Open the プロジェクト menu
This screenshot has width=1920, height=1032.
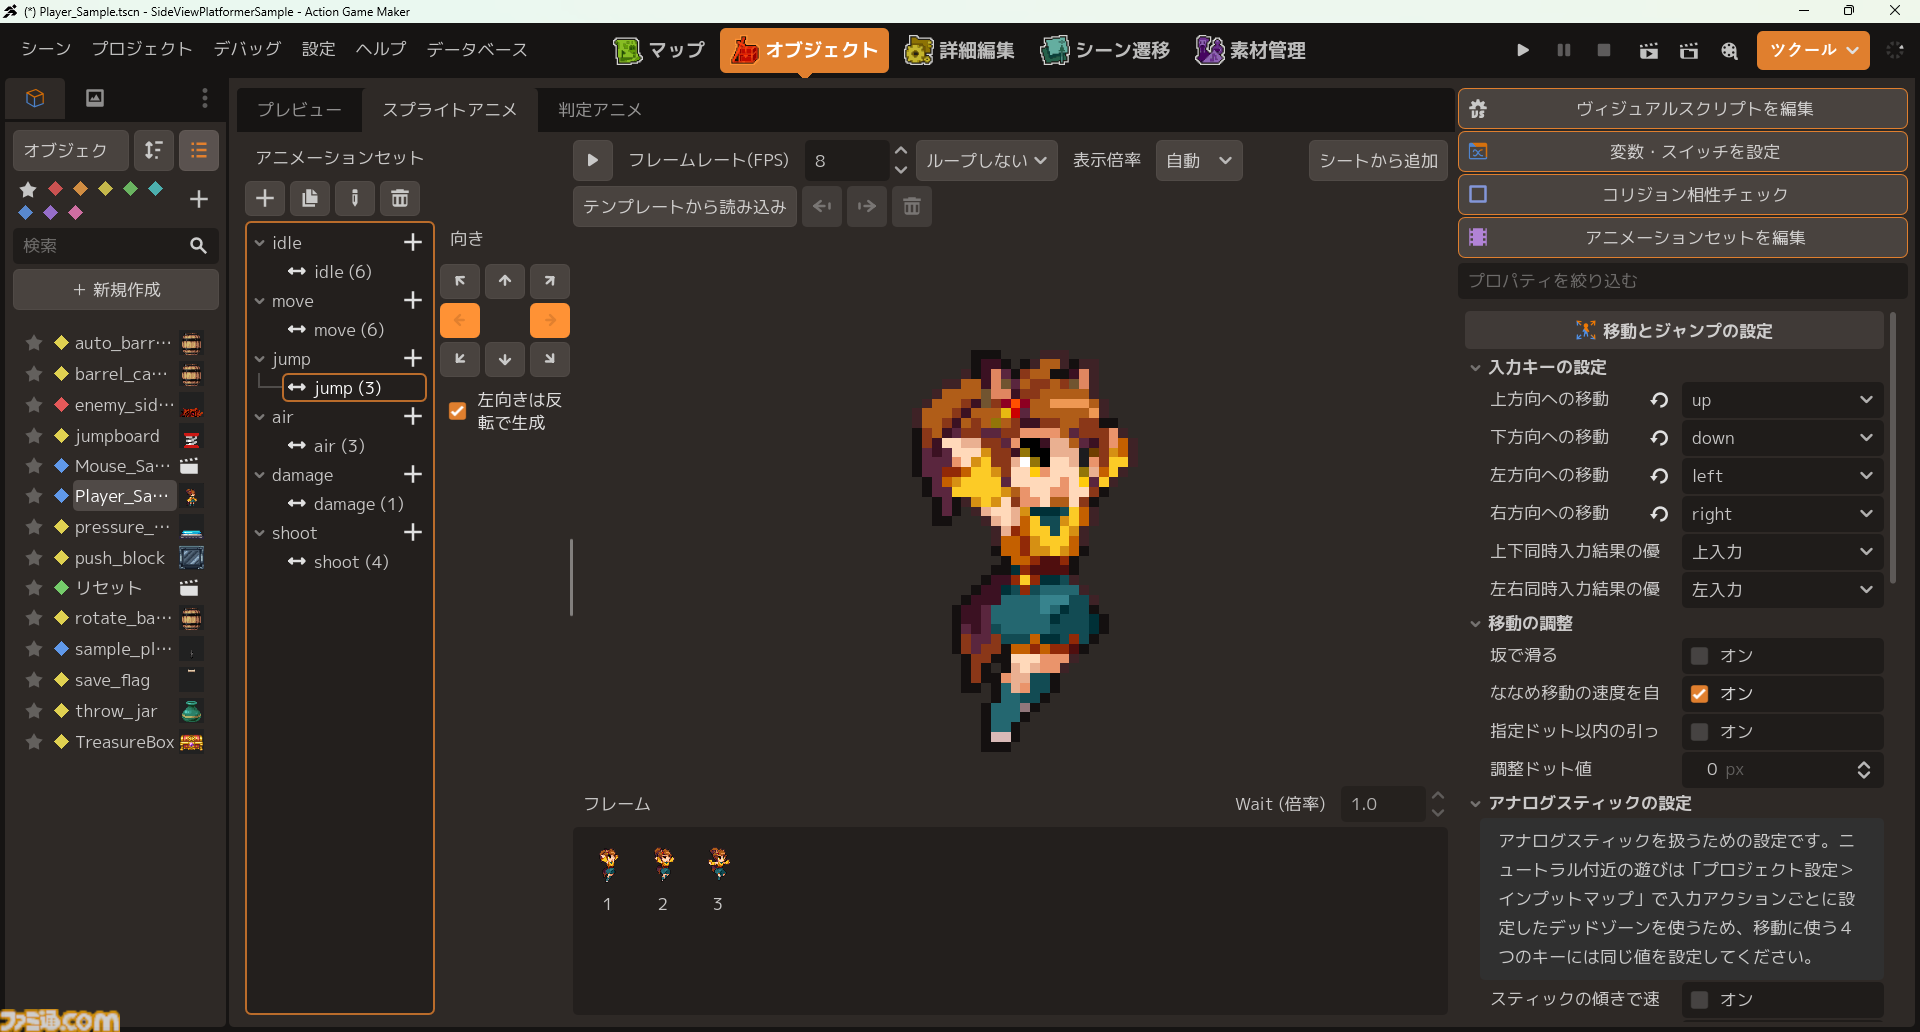[142, 49]
